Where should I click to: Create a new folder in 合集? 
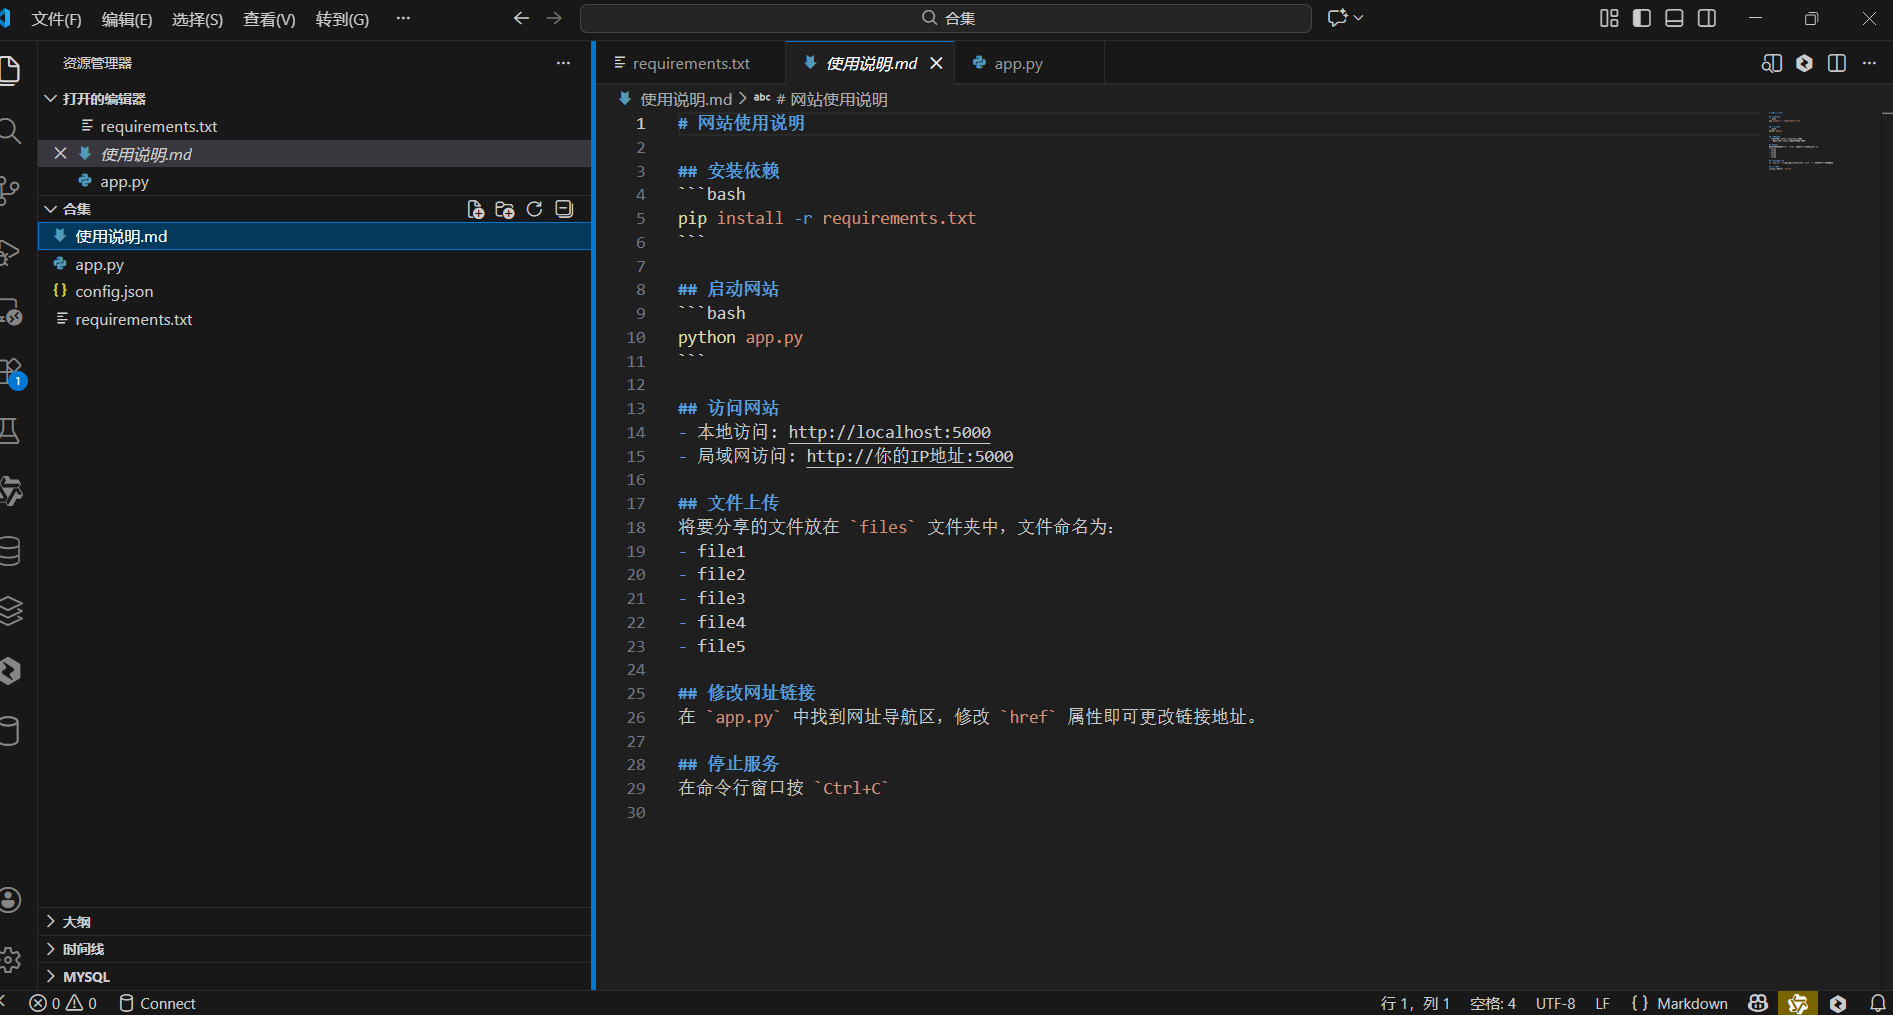(505, 209)
